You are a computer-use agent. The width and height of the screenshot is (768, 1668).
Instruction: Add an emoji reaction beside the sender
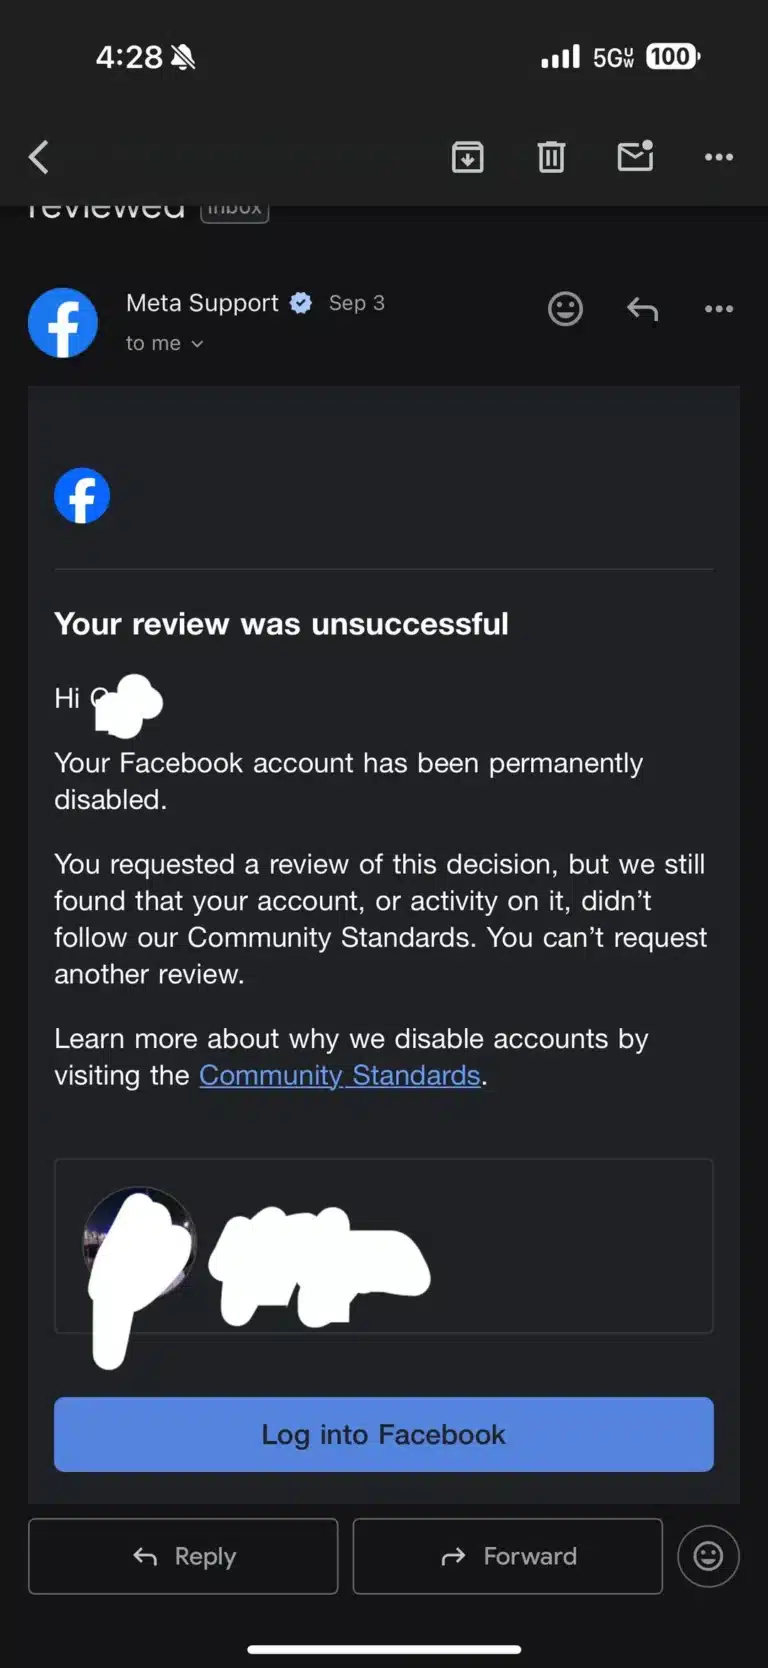coord(565,309)
